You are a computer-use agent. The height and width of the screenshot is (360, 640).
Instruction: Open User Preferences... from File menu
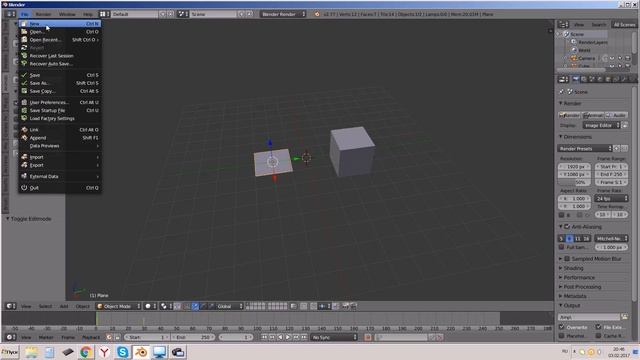[x=60, y=102]
